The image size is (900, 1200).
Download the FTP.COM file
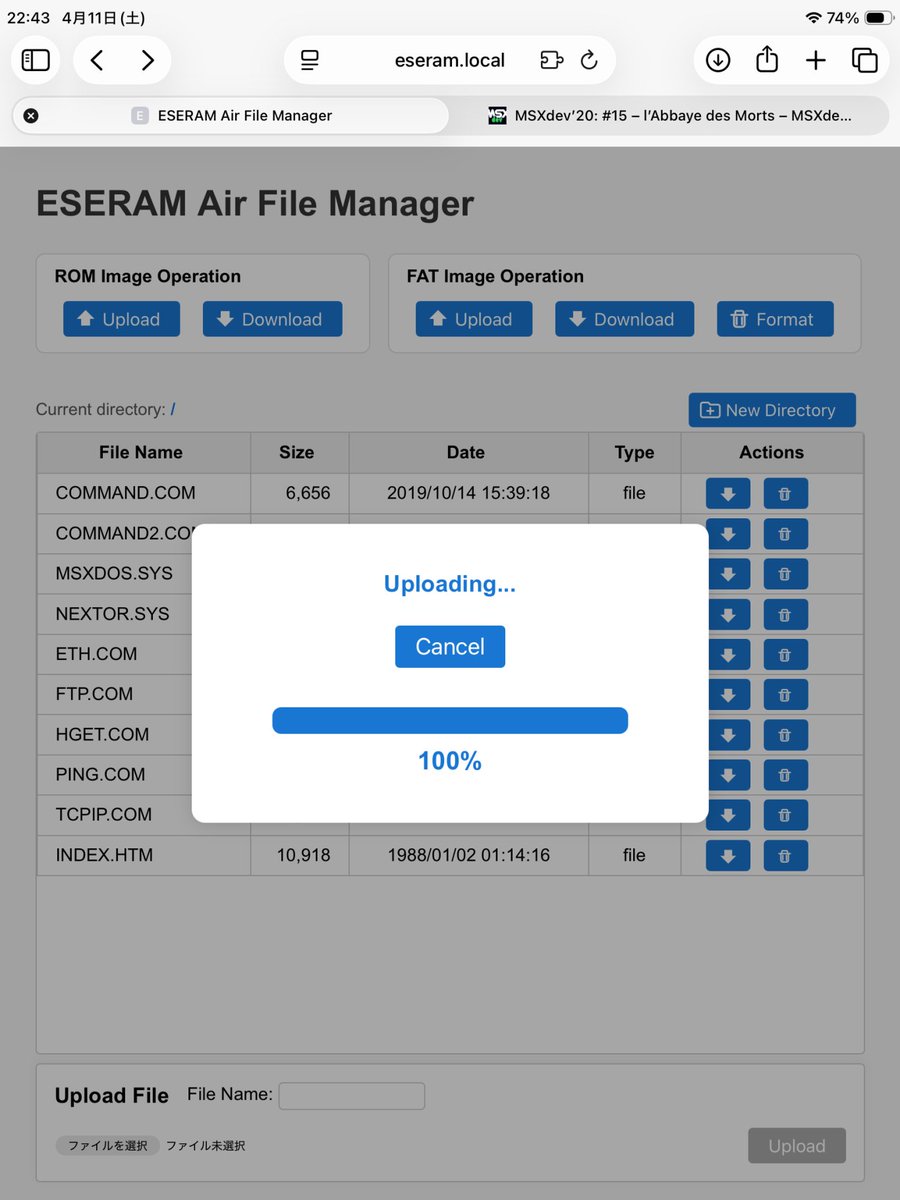[x=728, y=694]
